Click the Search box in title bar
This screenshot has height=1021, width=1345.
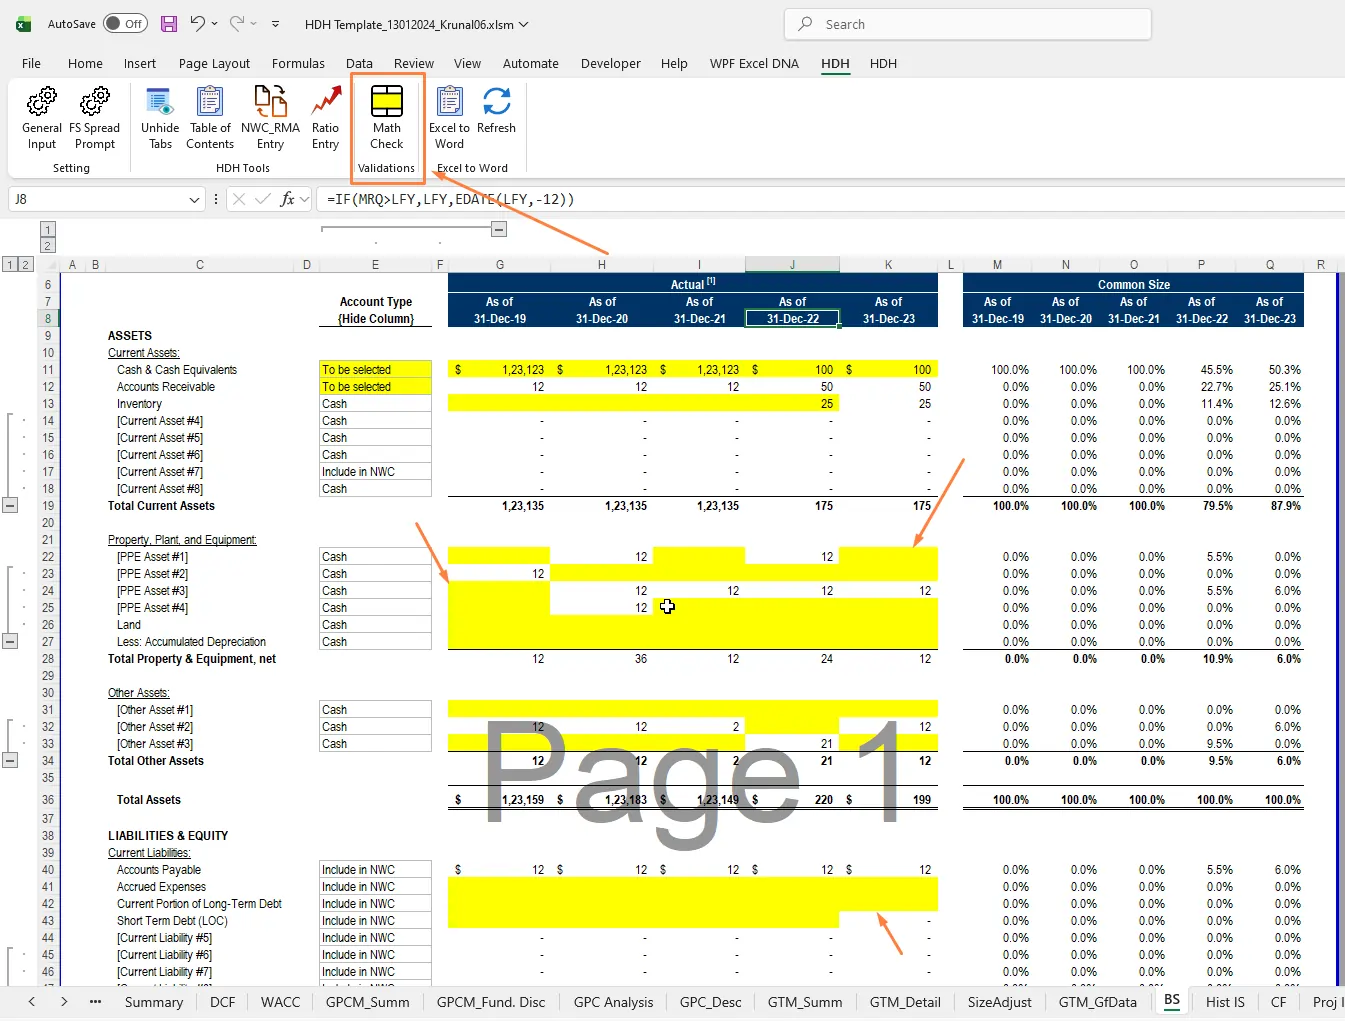968,24
